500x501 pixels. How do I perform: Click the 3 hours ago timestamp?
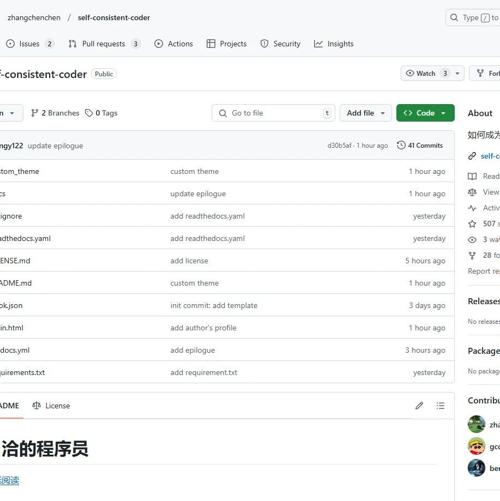[x=425, y=350]
